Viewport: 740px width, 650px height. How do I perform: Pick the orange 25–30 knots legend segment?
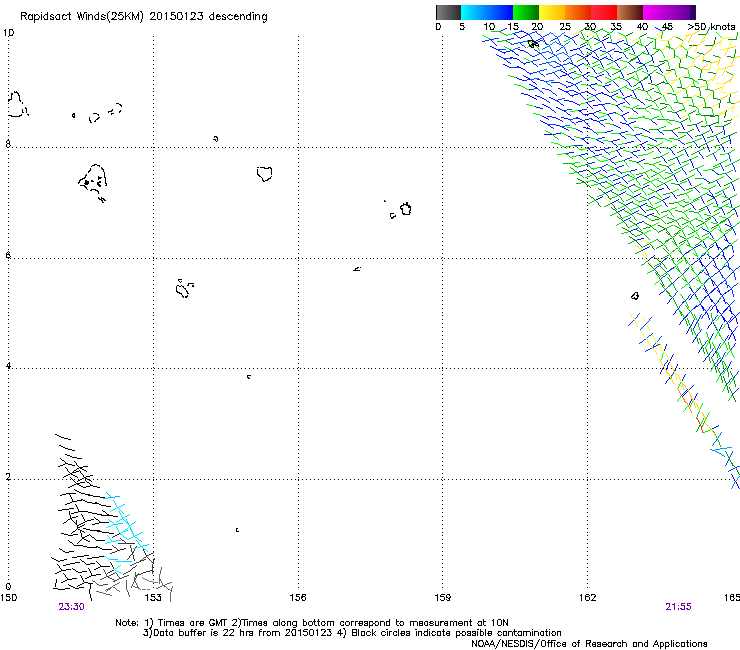click(578, 12)
